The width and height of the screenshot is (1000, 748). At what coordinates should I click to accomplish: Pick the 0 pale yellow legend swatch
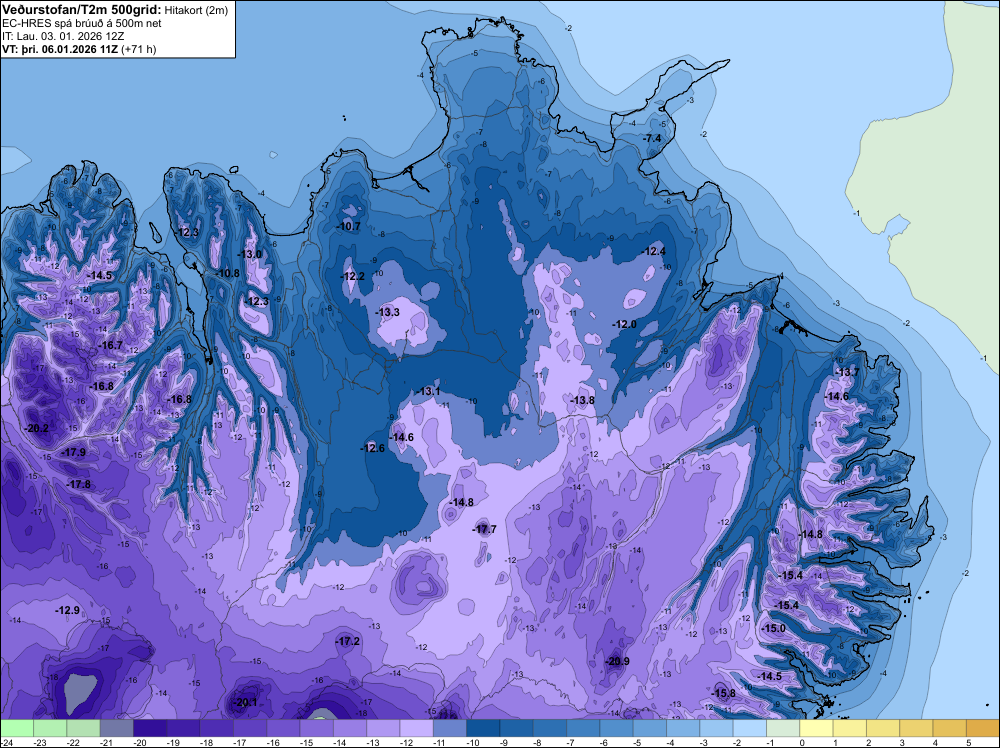[816, 727]
